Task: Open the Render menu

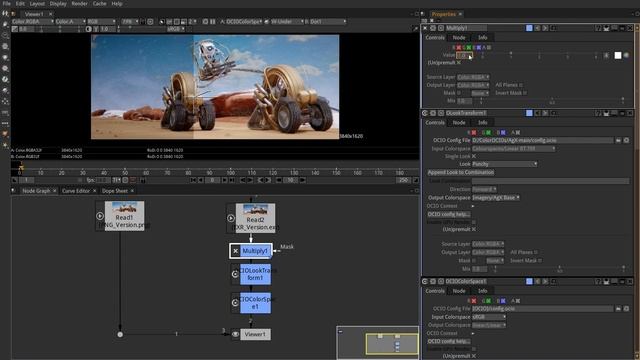Action: (x=79, y=4)
